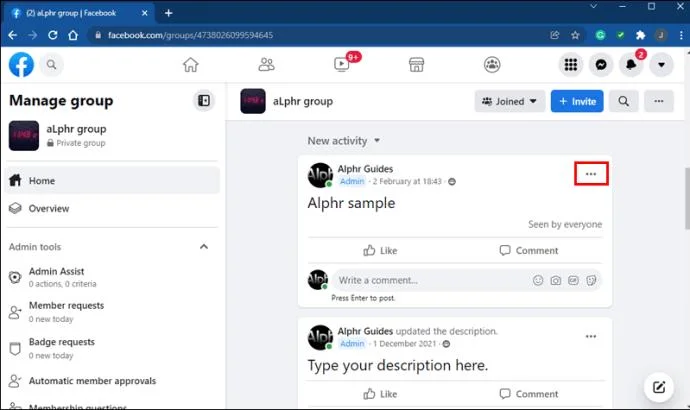Attach a photo to the comment
Screen dimensions: 690x410
point(555,280)
